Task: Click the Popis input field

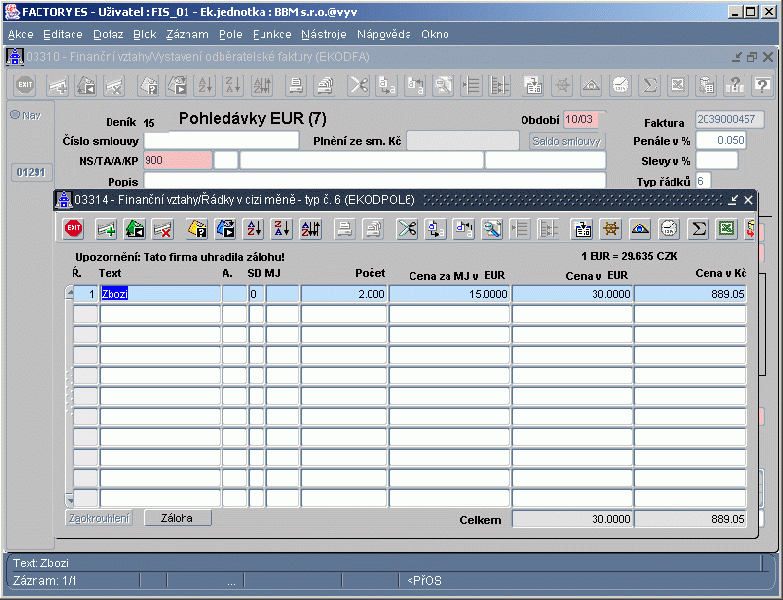Action: (375, 181)
